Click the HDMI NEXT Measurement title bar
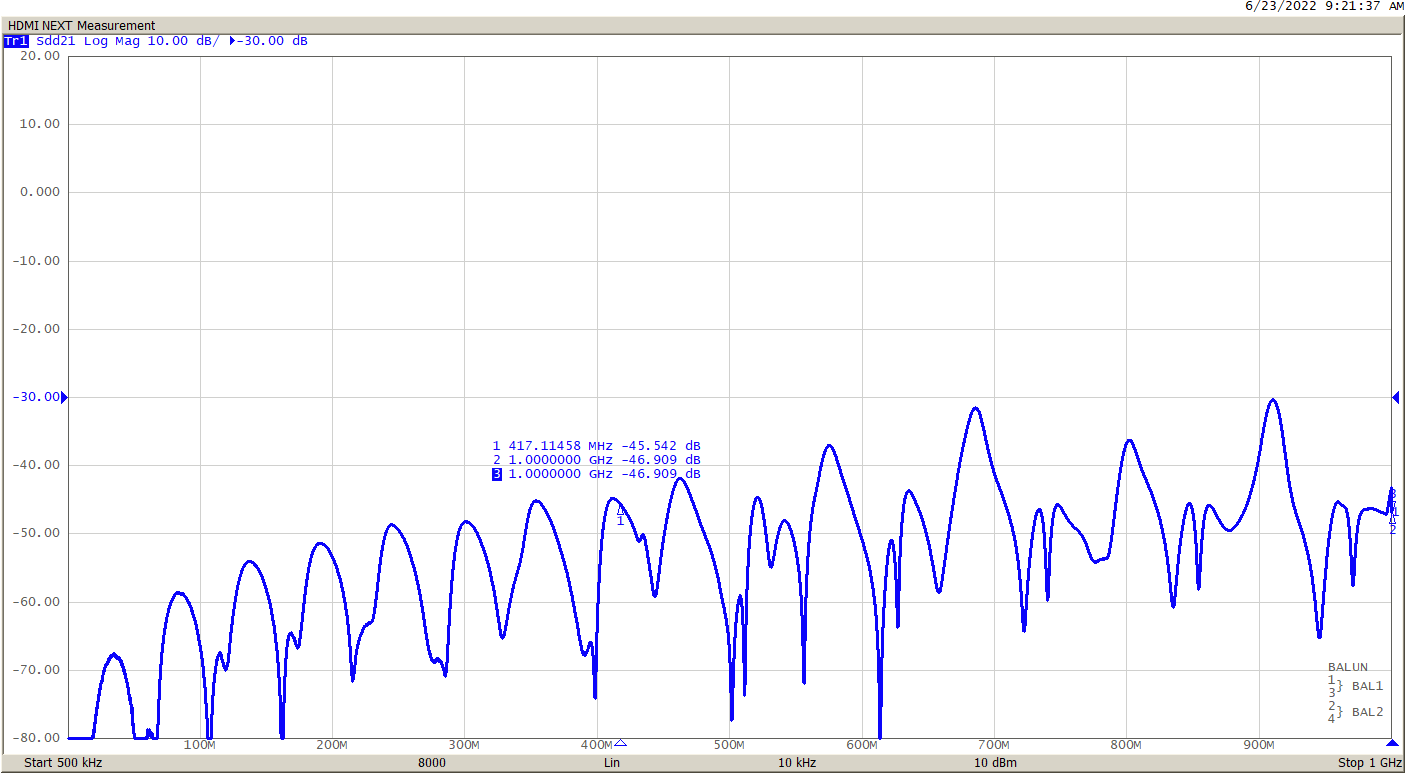Viewport: 1405px width, 773px height. 702,25
